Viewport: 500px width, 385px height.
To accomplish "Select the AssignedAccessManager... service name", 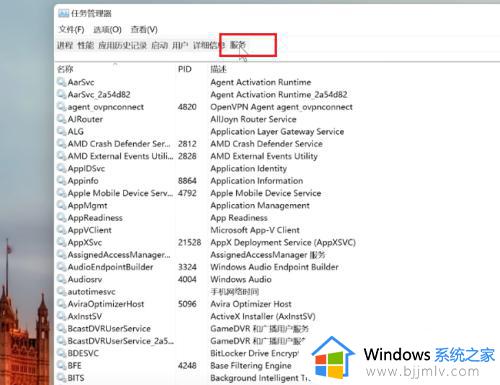I will [x=119, y=255].
